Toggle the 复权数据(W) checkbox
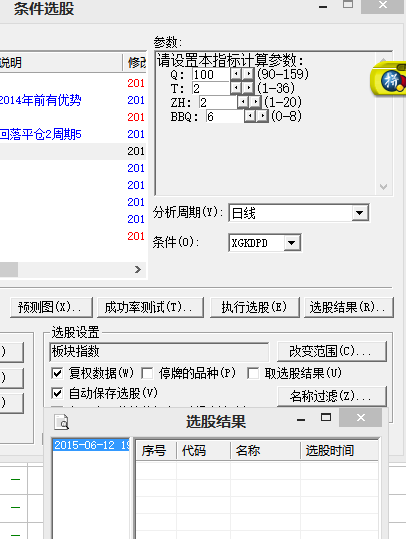The width and height of the screenshot is (406, 539). coord(57,373)
